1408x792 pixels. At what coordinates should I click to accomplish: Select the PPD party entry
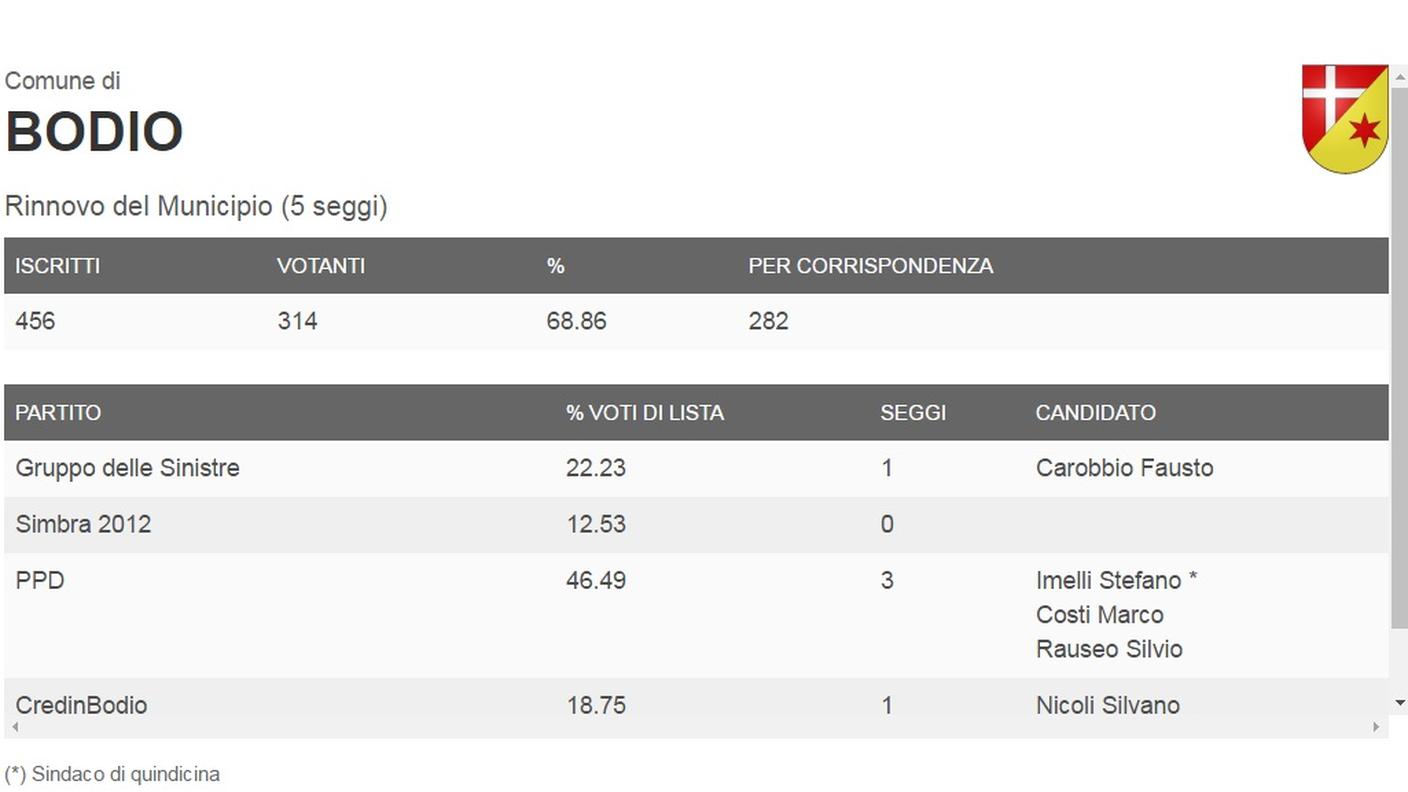pyautogui.click(x=40, y=580)
